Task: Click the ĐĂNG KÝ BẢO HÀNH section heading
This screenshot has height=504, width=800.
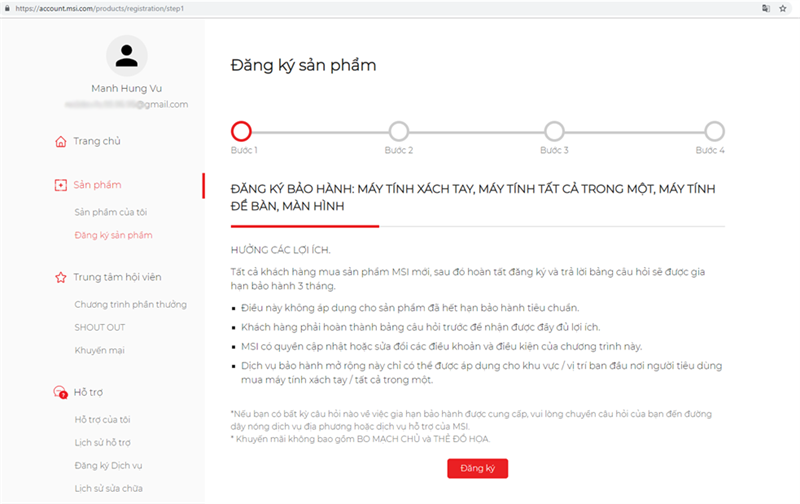Action: click(473, 197)
